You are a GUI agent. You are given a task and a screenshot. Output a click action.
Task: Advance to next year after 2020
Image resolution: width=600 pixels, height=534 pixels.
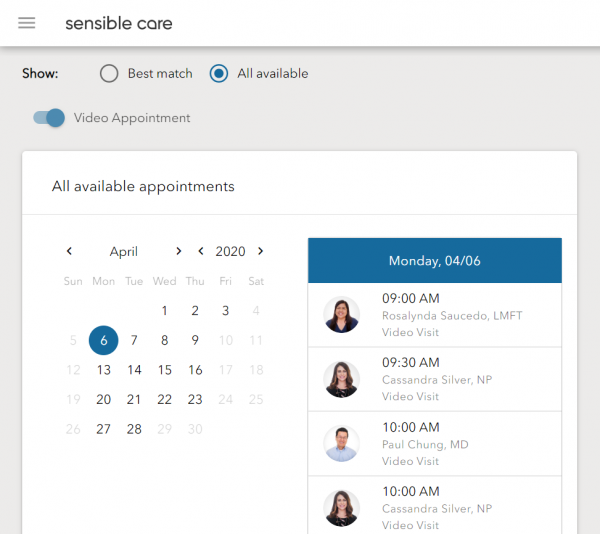[261, 251]
